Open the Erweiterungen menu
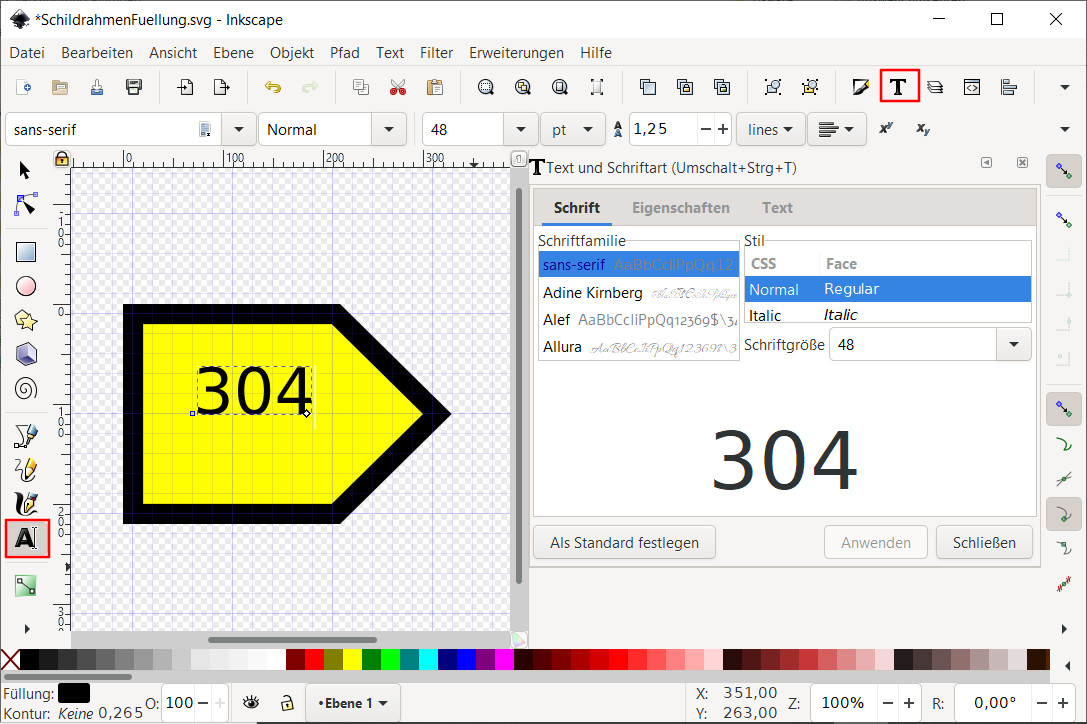Image resolution: width=1087 pixels, height=724 pixels. coord(516,53)
